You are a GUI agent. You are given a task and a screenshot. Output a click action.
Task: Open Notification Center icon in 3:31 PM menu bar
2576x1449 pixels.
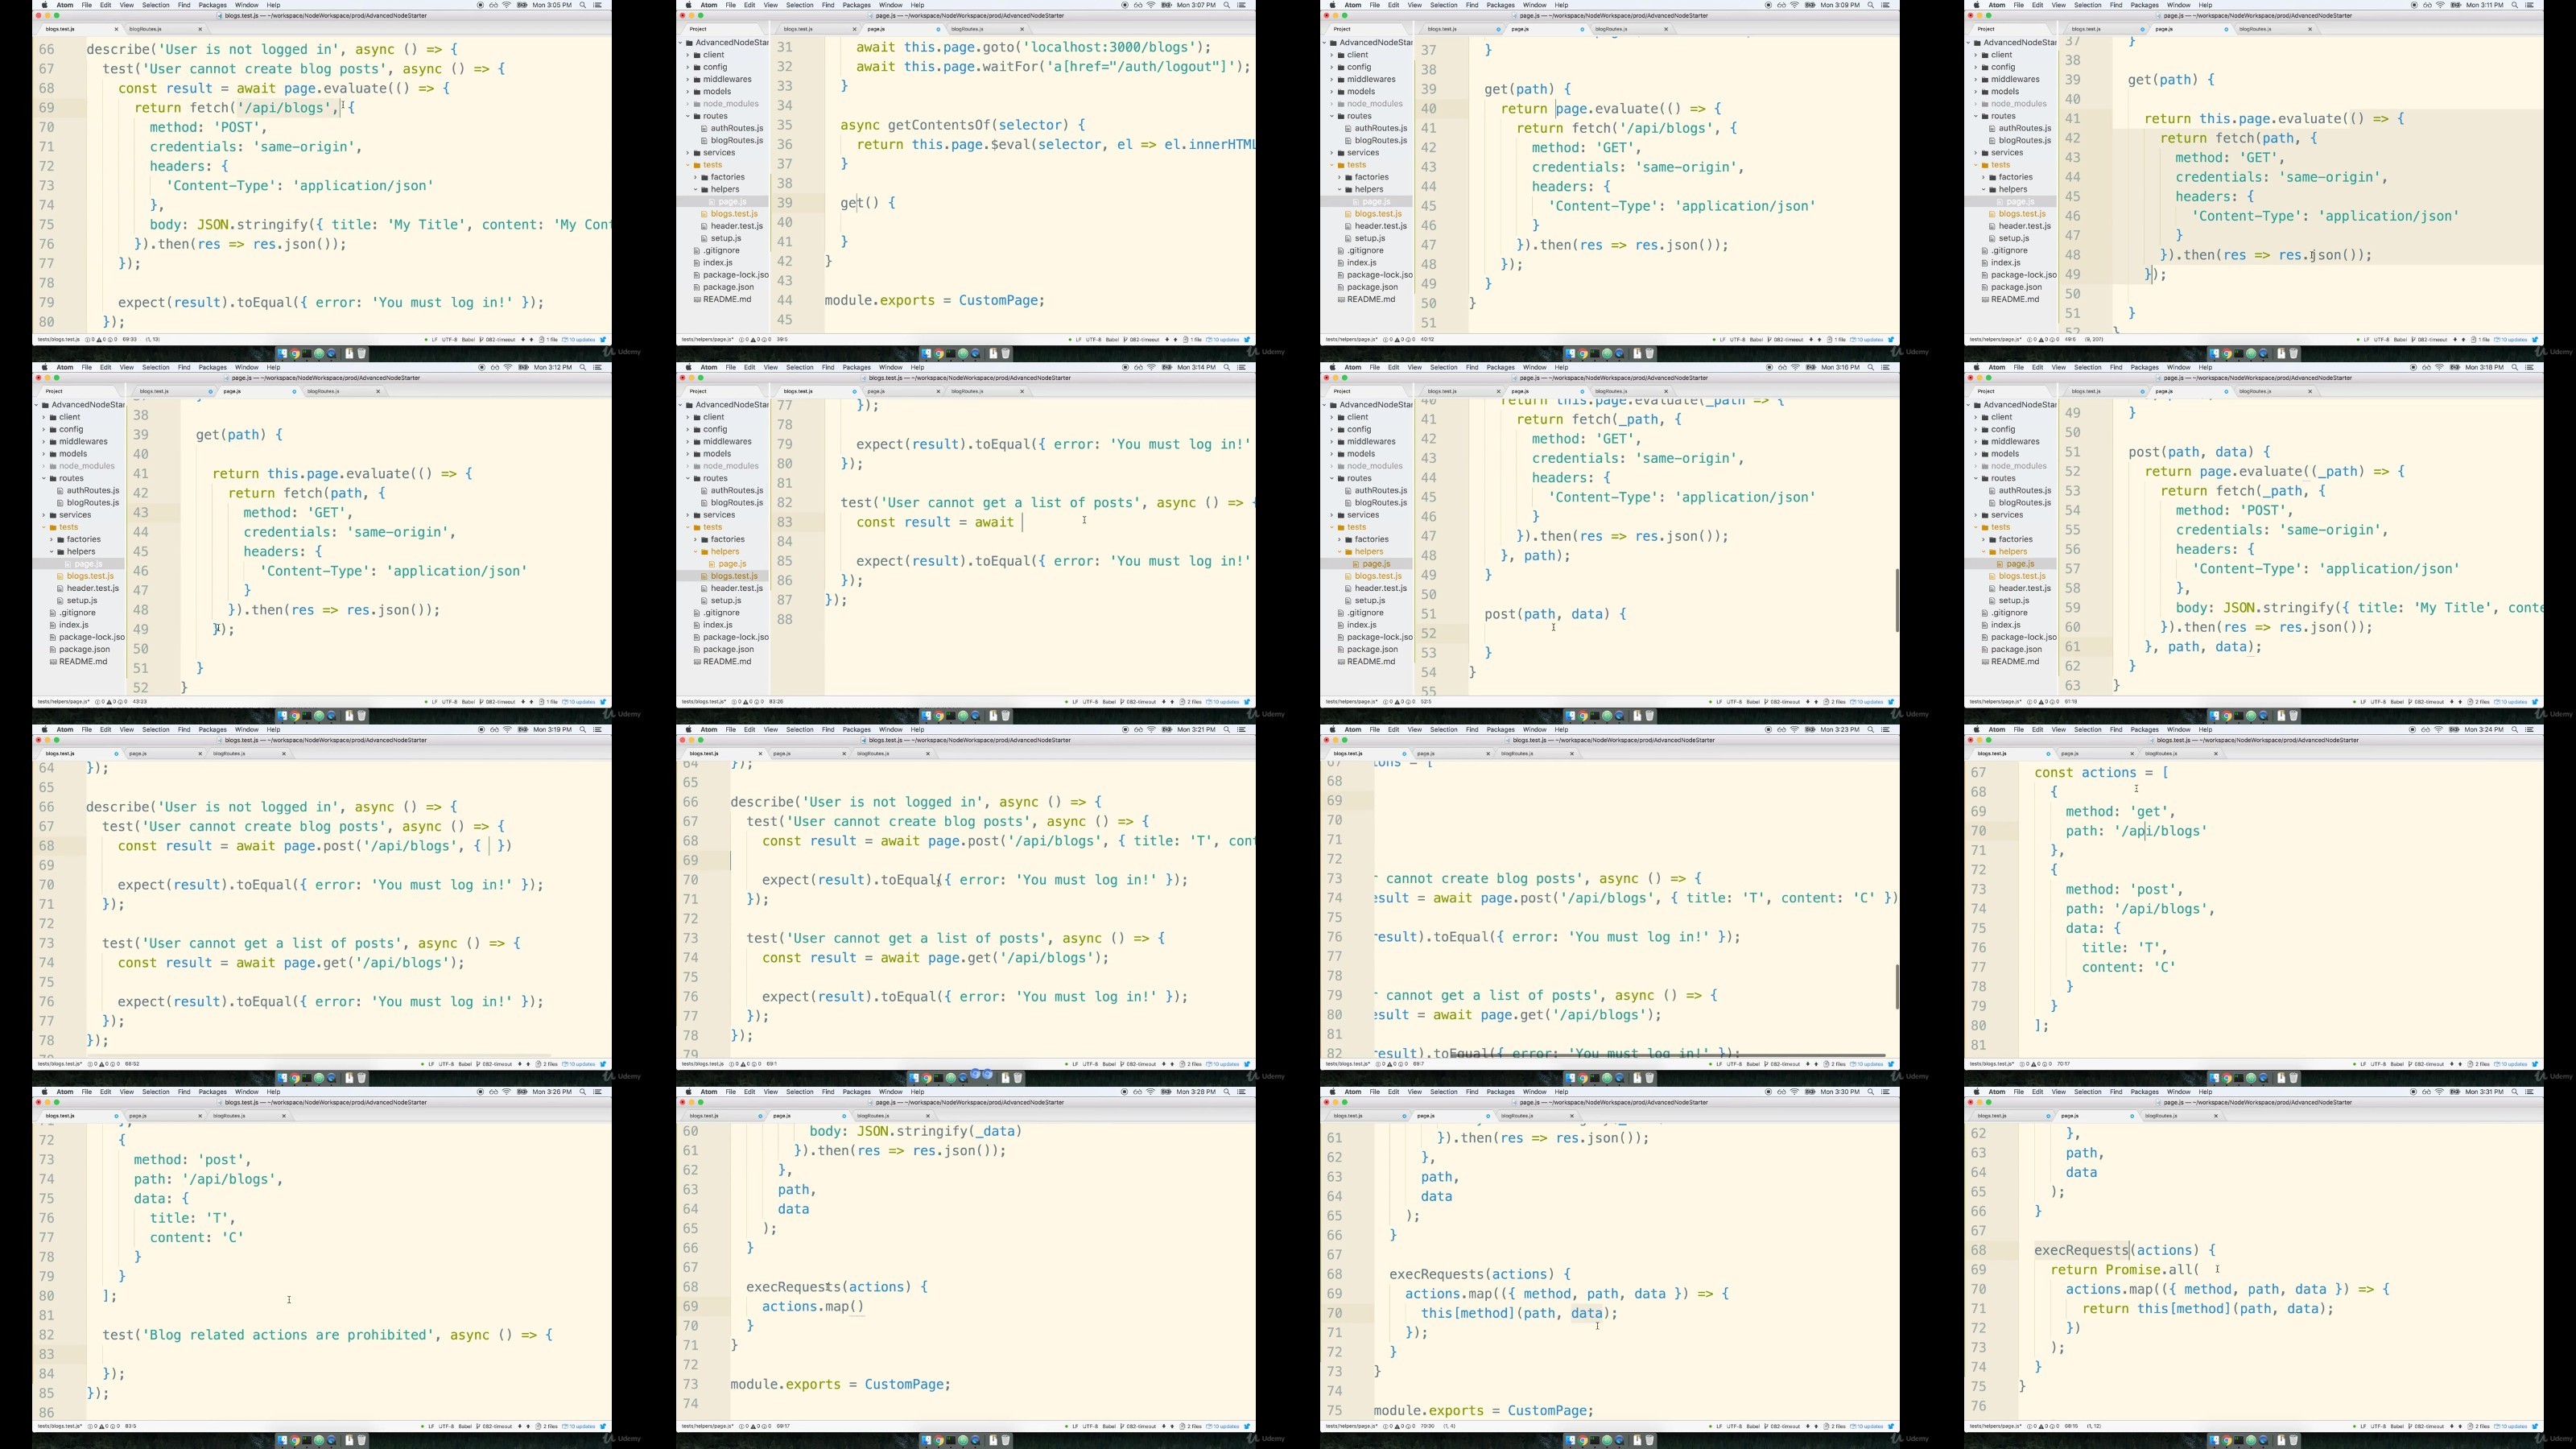(x=2530, y=1092)
